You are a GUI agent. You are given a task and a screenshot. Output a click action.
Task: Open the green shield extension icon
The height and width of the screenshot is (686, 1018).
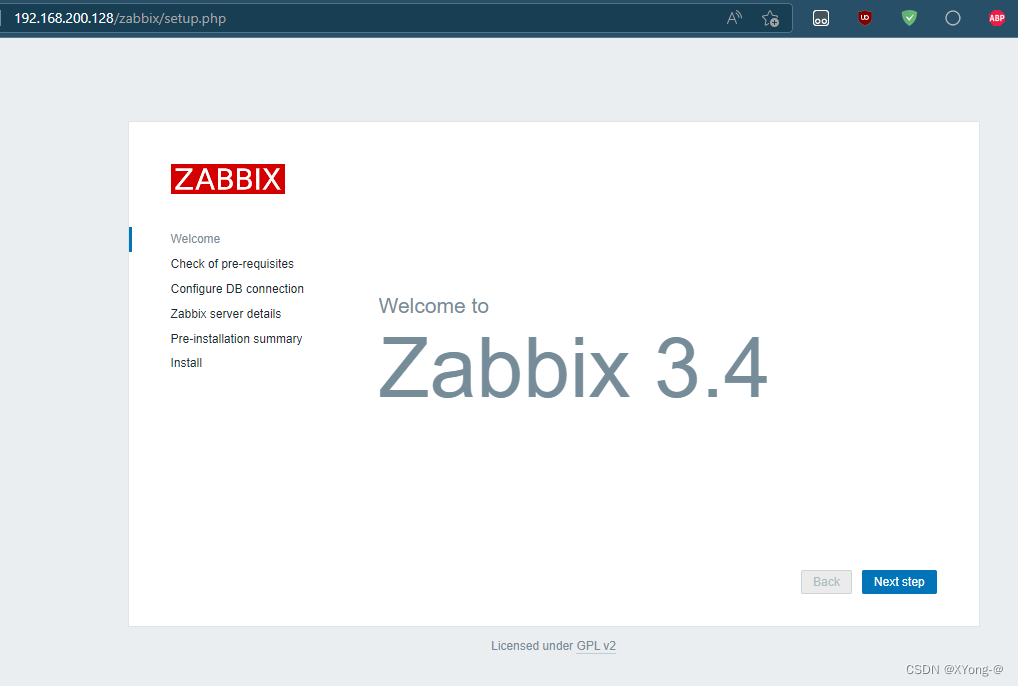coord(909,18)
